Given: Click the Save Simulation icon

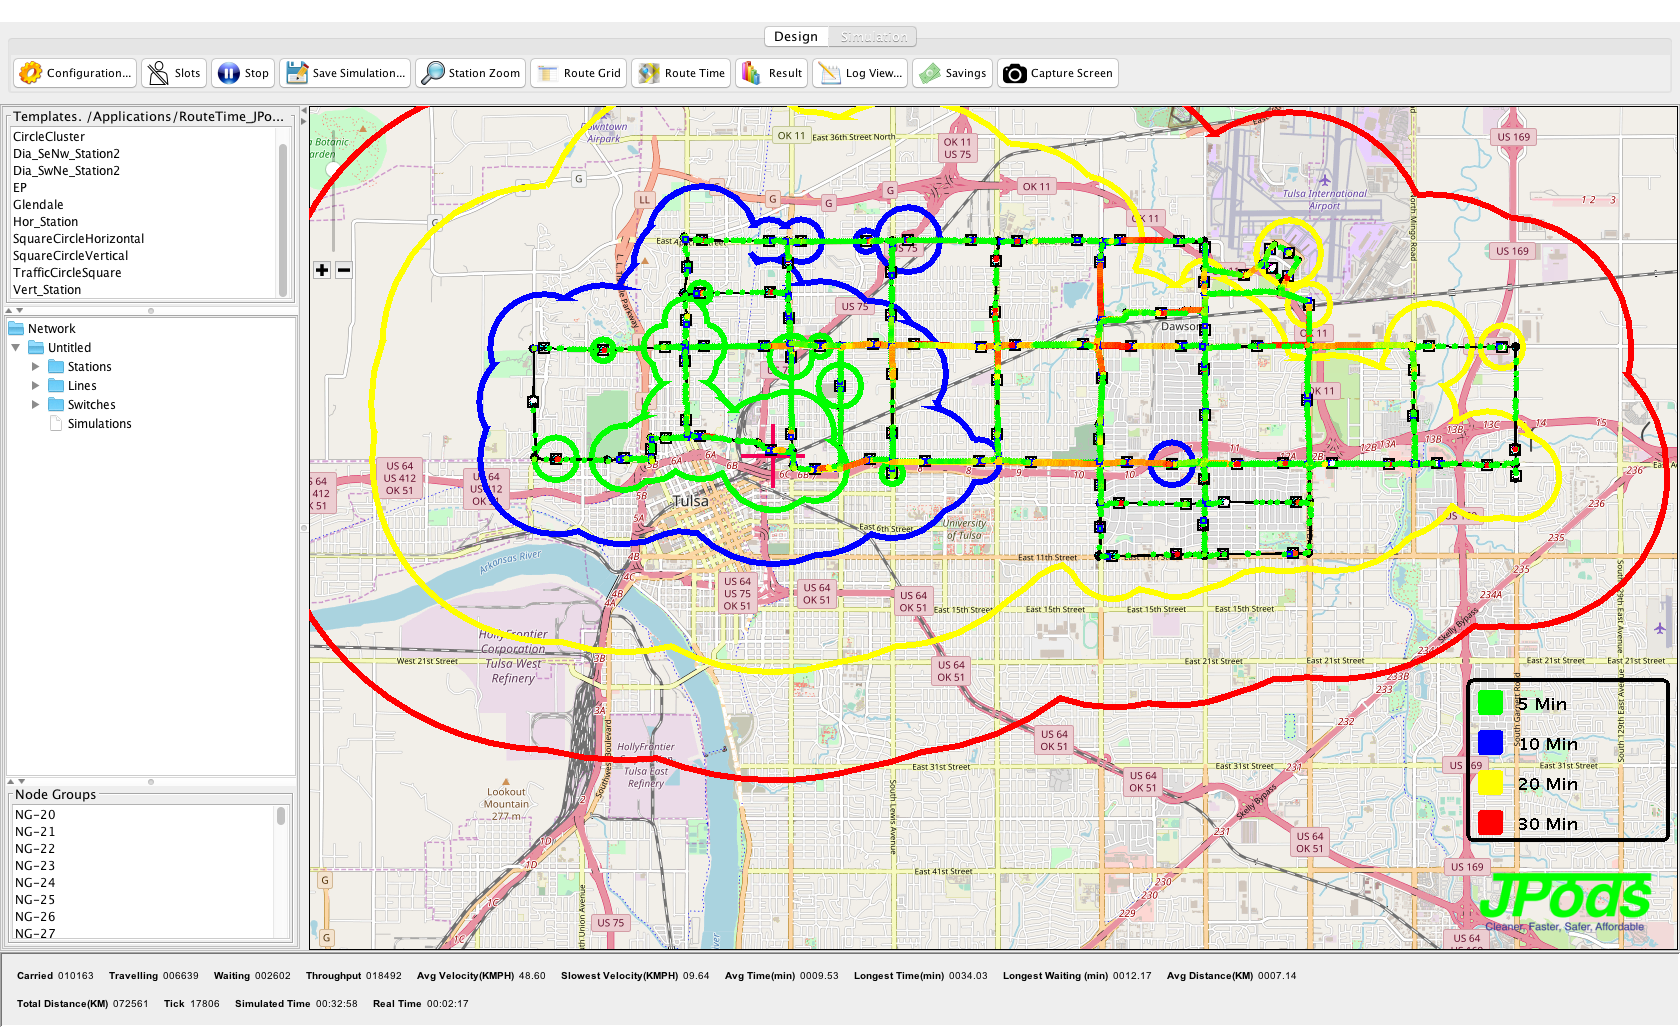Looking at the screenshot, I should click(297, 73).
